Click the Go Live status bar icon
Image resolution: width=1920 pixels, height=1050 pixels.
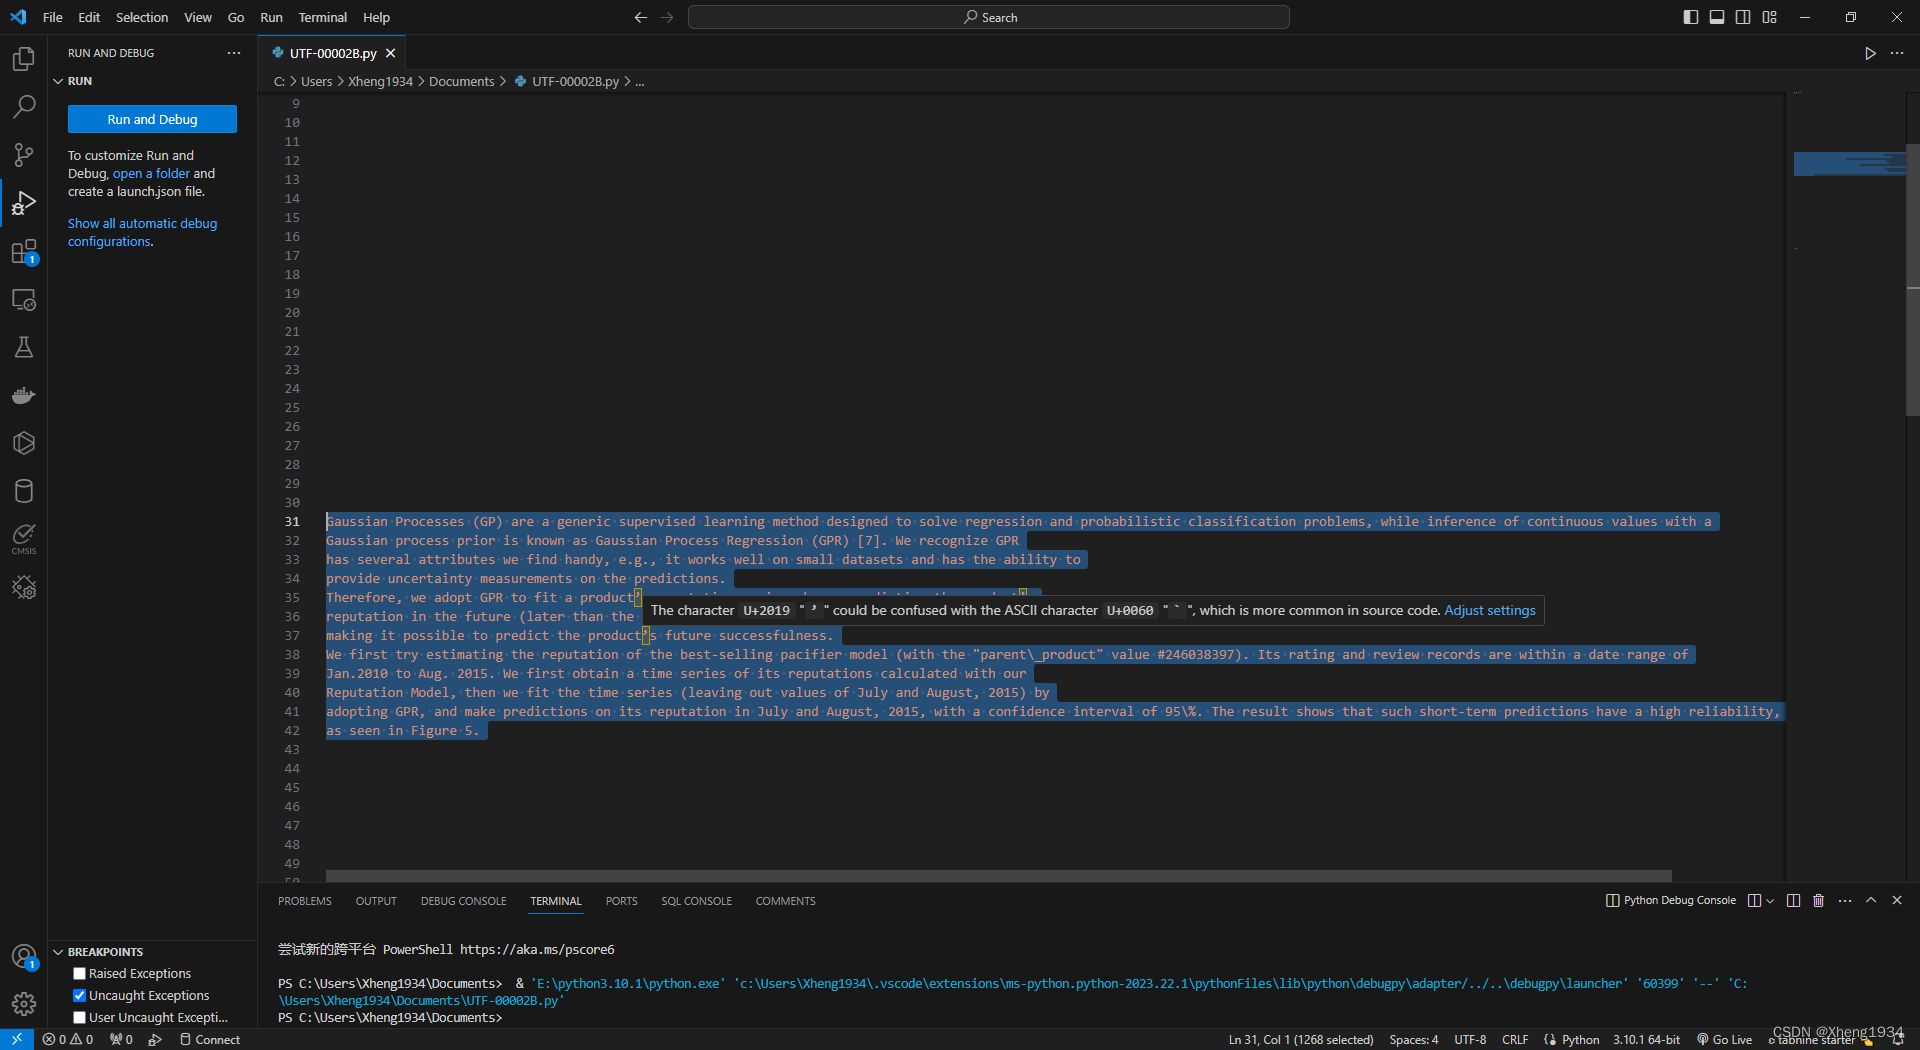pyautogui.click(x=1724, y=1039)
